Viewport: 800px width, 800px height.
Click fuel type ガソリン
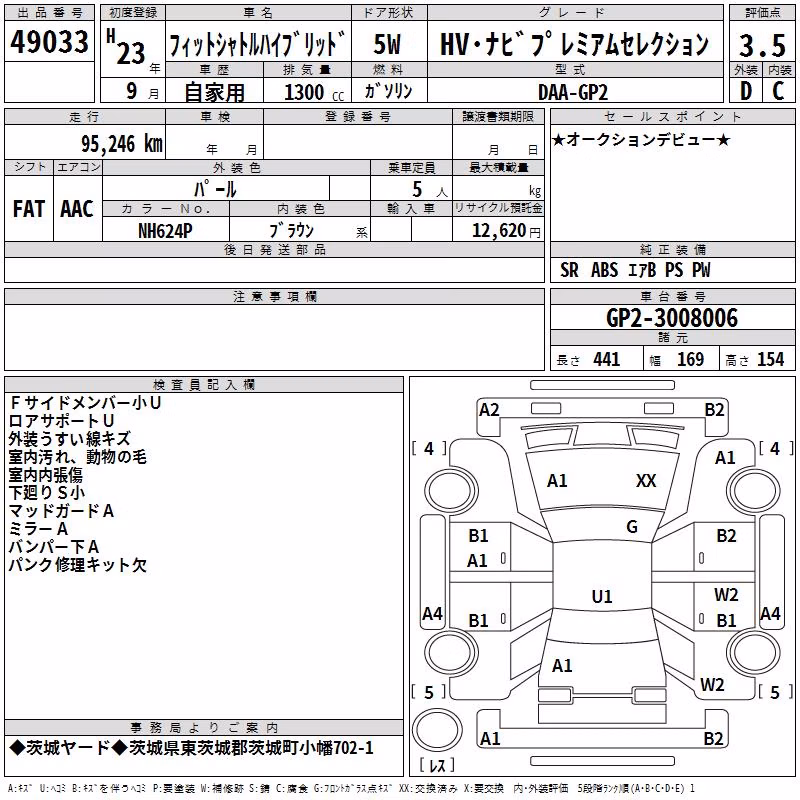(388, 91)
